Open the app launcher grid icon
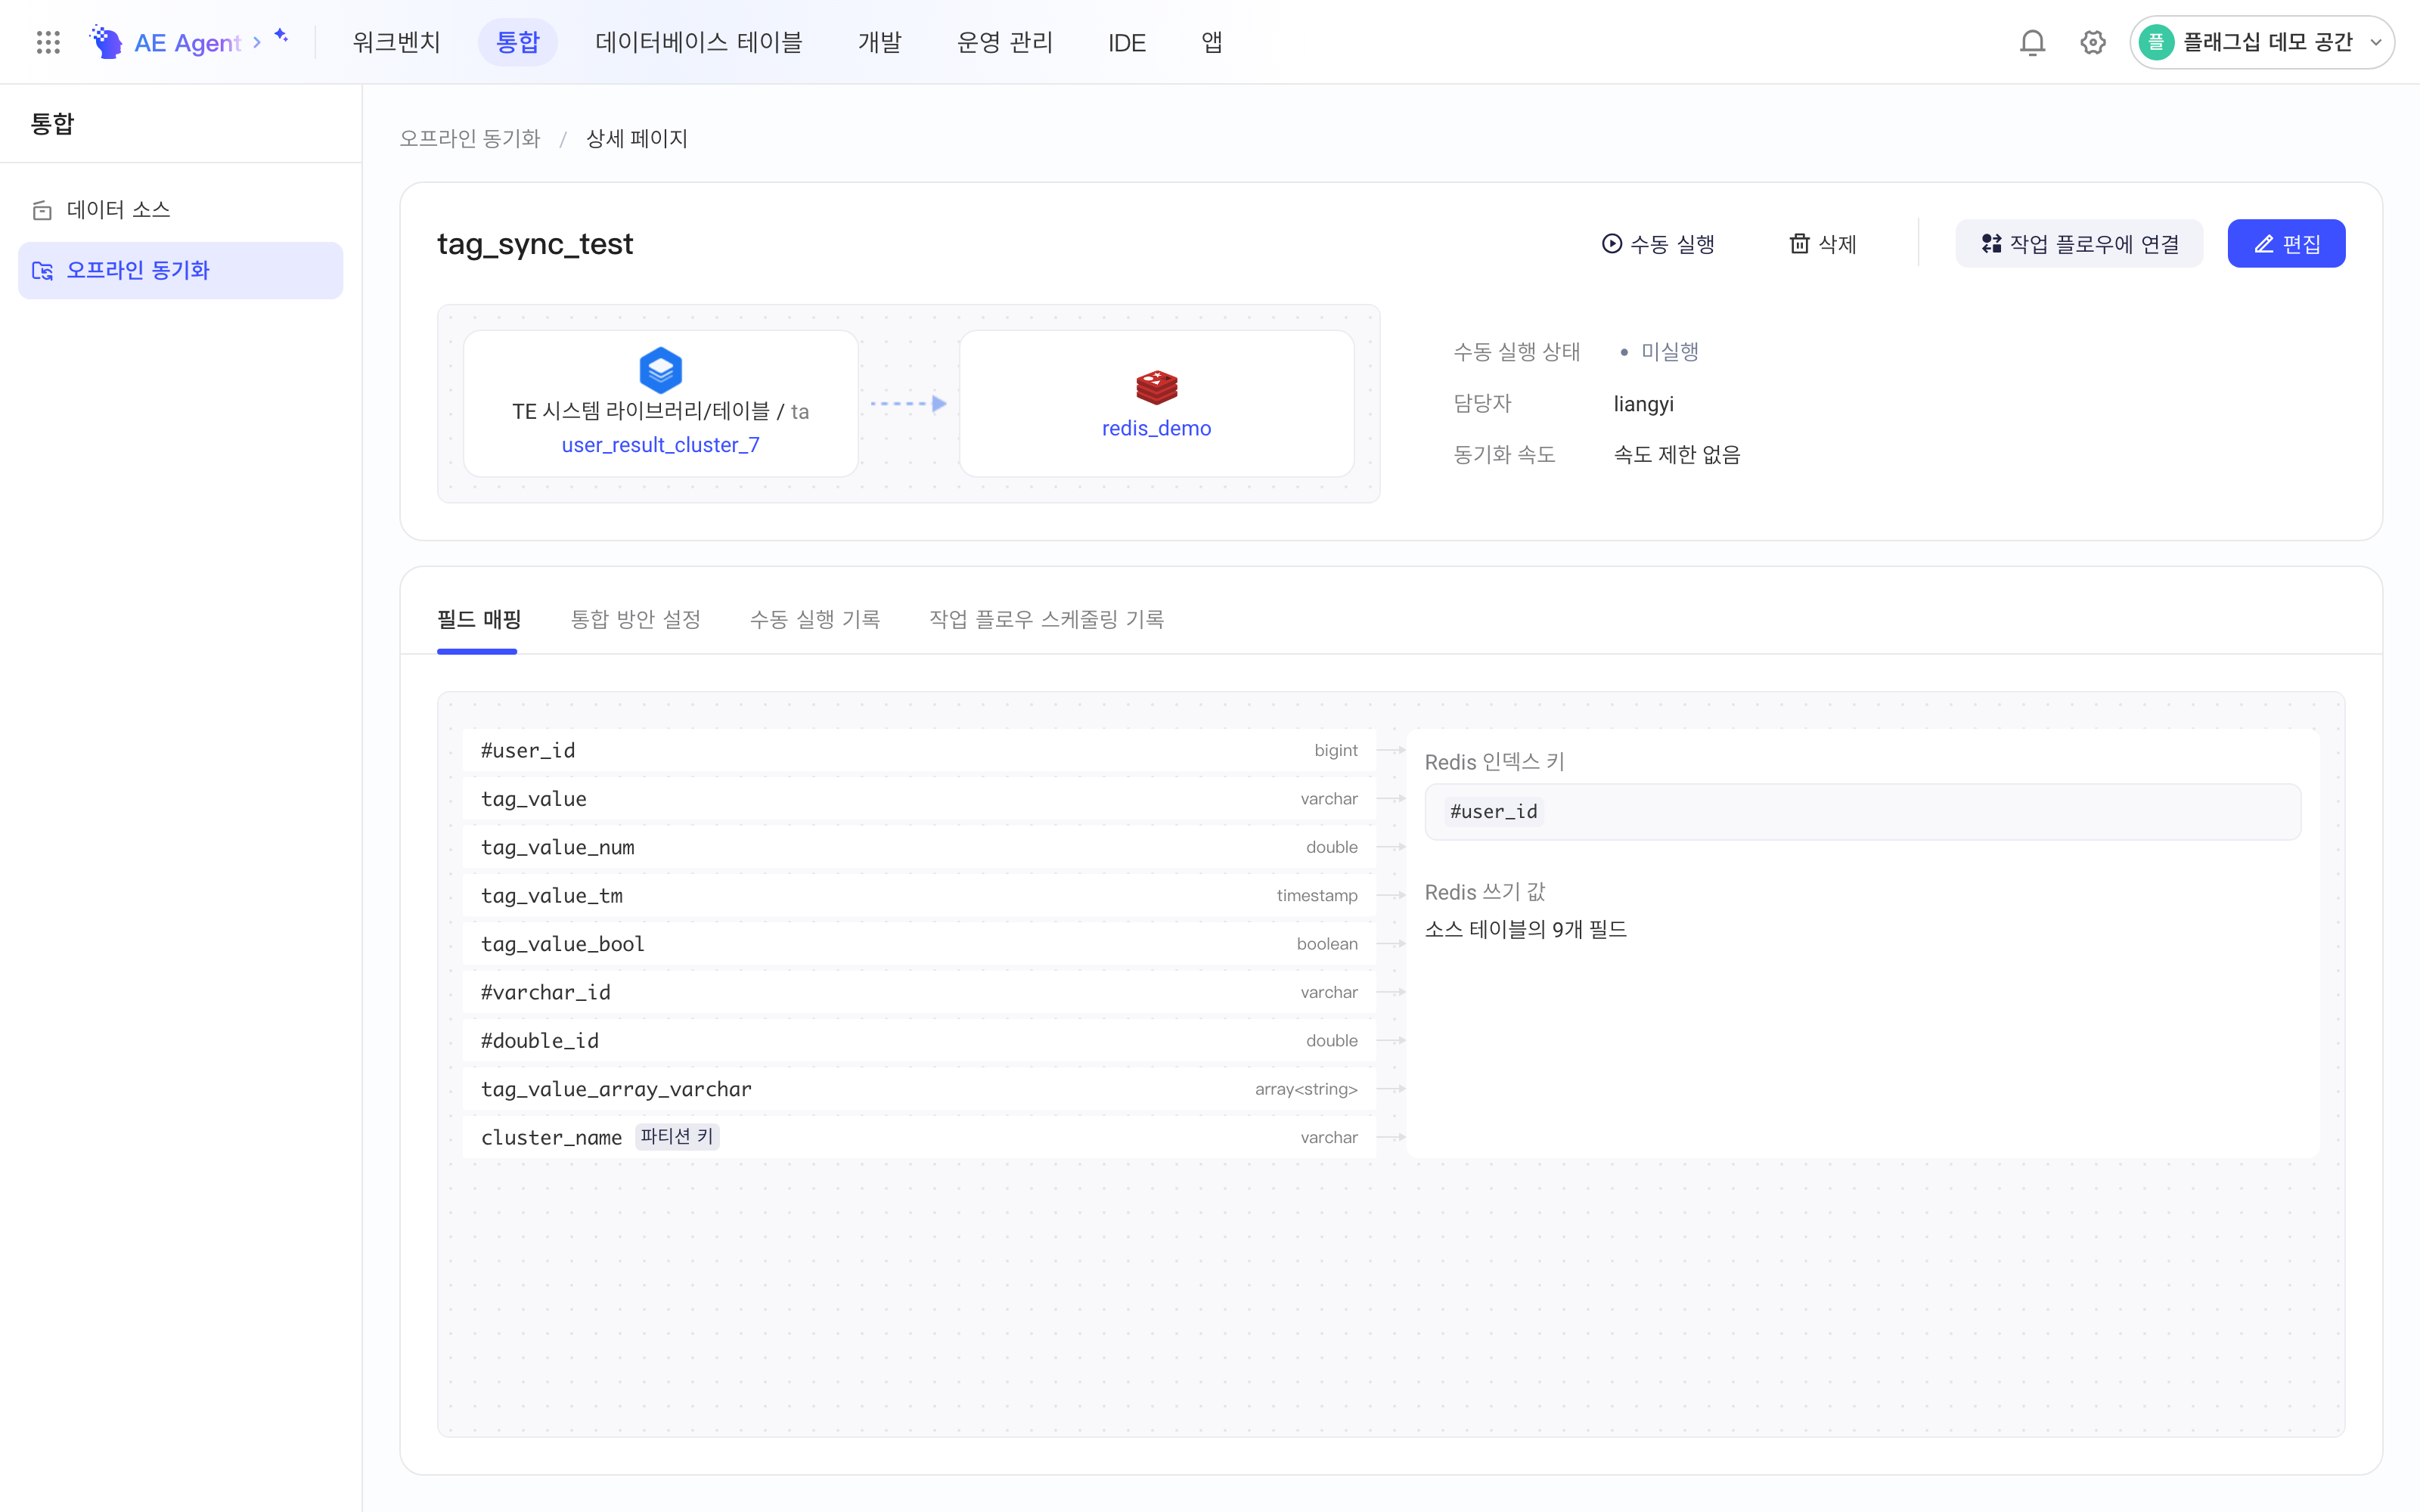Viewport: 2420px width, 1512px height. coord(48,42)
